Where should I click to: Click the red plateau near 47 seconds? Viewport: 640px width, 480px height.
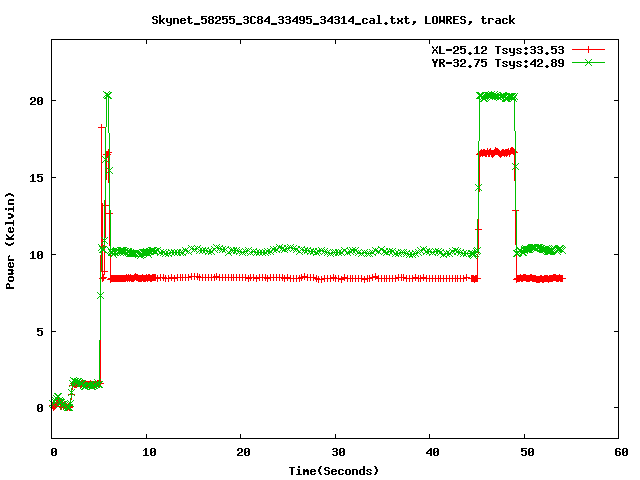coord(497,153)
